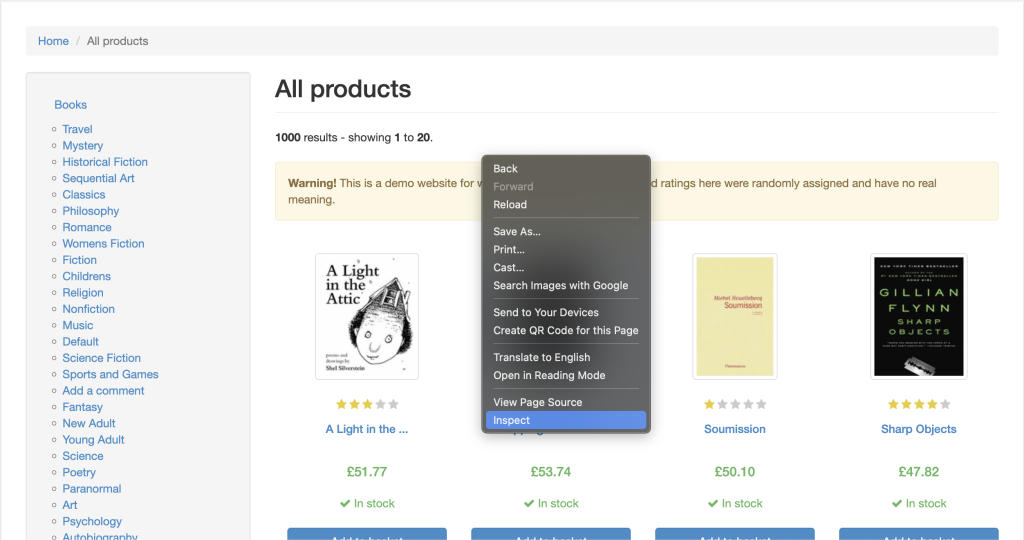Click the star rating under Sharp Objects
Viewport: 1024px width, 540px height.
(918, 404)
